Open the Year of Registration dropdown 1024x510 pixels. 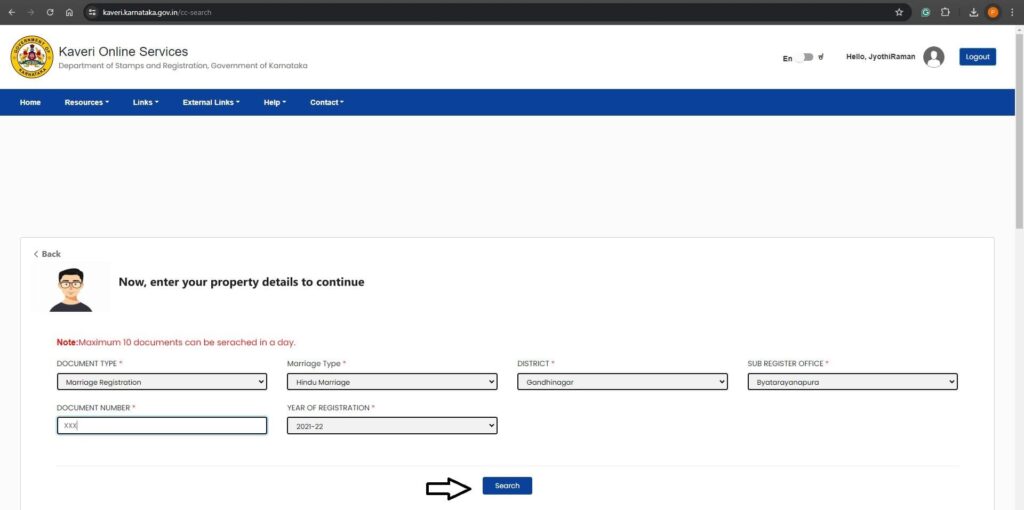(392, 426)
